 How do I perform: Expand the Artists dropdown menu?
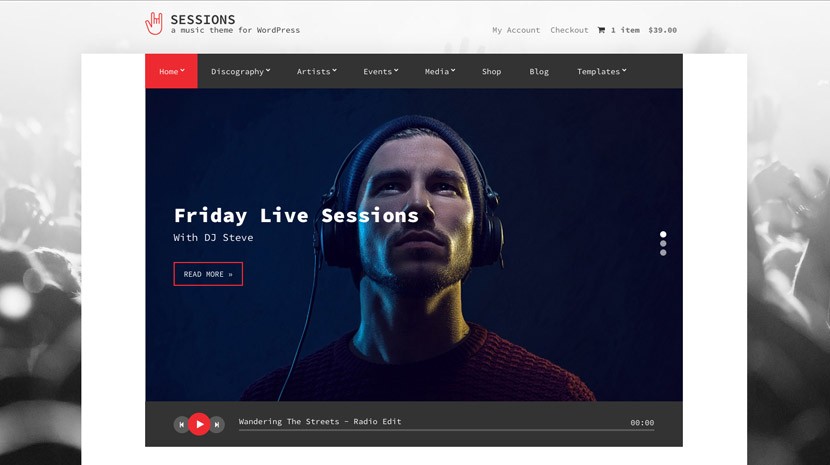coord(317,71)
